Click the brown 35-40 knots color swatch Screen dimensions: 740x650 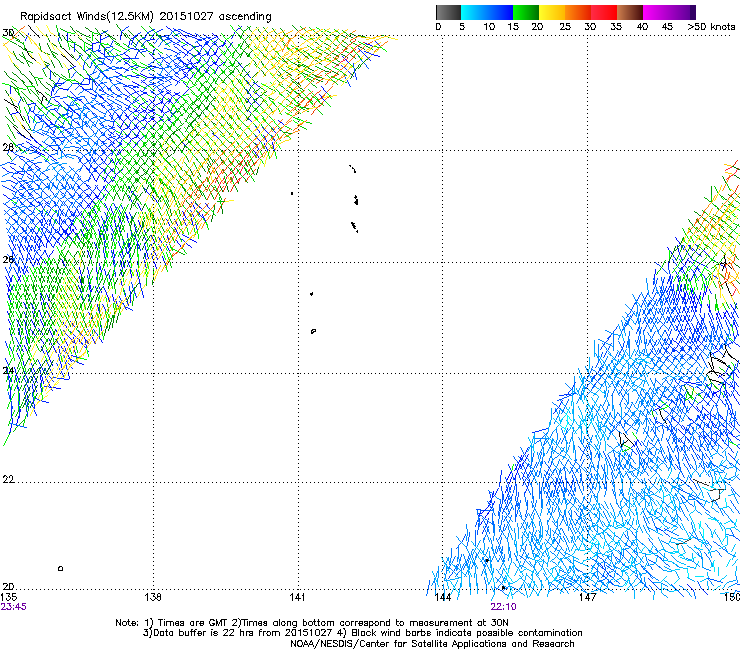(630, 12)
